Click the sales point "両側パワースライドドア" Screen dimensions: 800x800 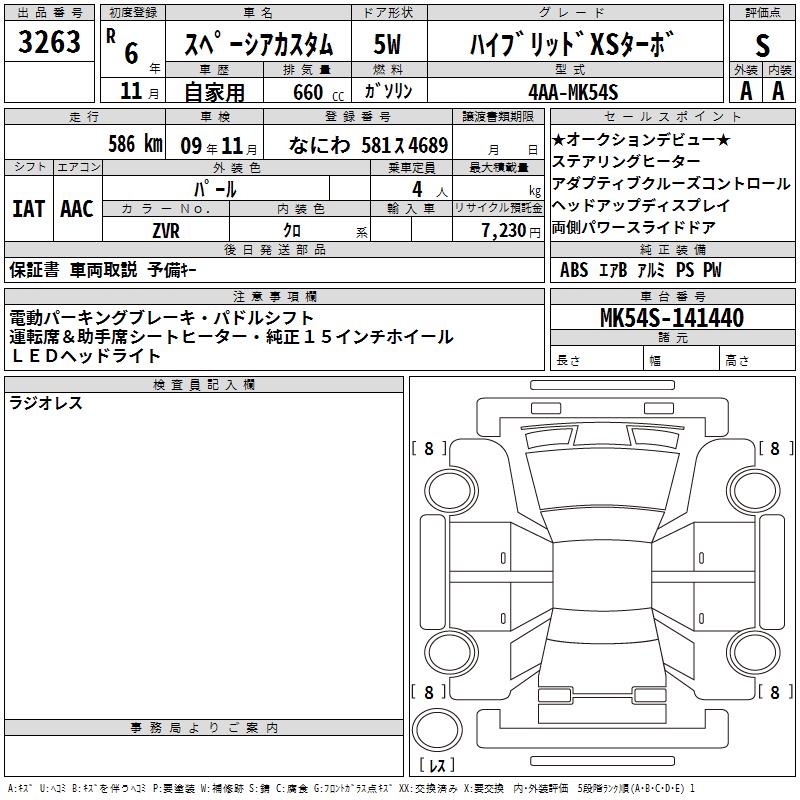tap(634, 227)
